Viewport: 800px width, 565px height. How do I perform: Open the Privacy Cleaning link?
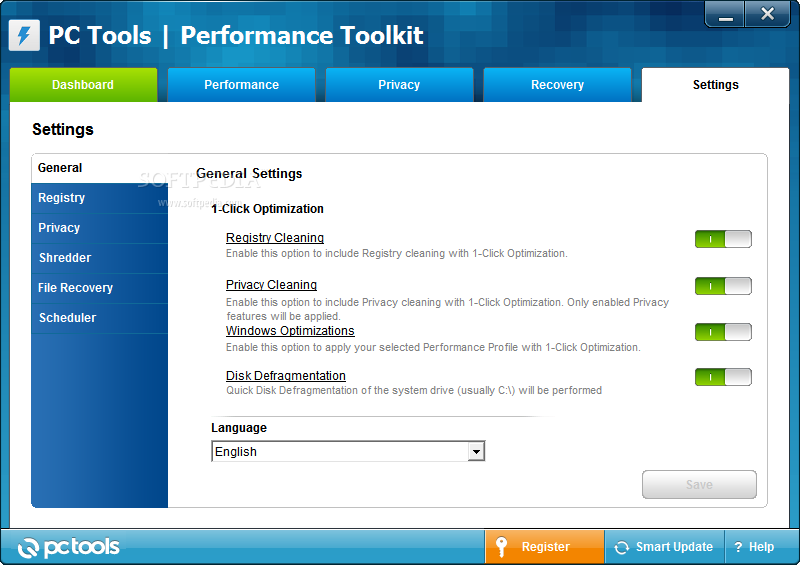(271, 285)
